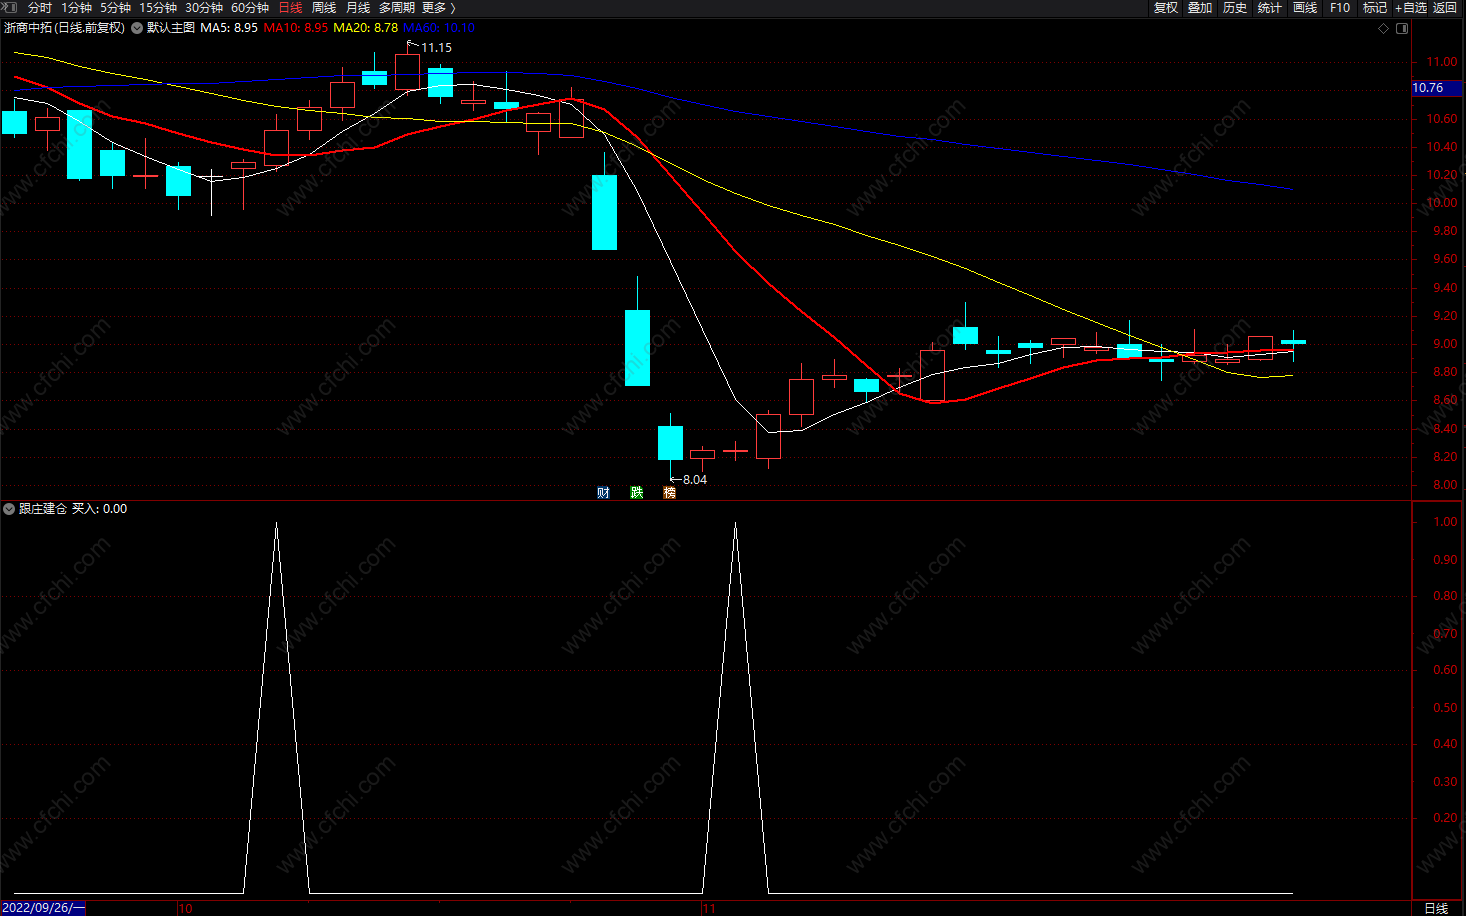1466x916 pixels.
Task: Open the 统计 statistics button
Action: 1270,7
